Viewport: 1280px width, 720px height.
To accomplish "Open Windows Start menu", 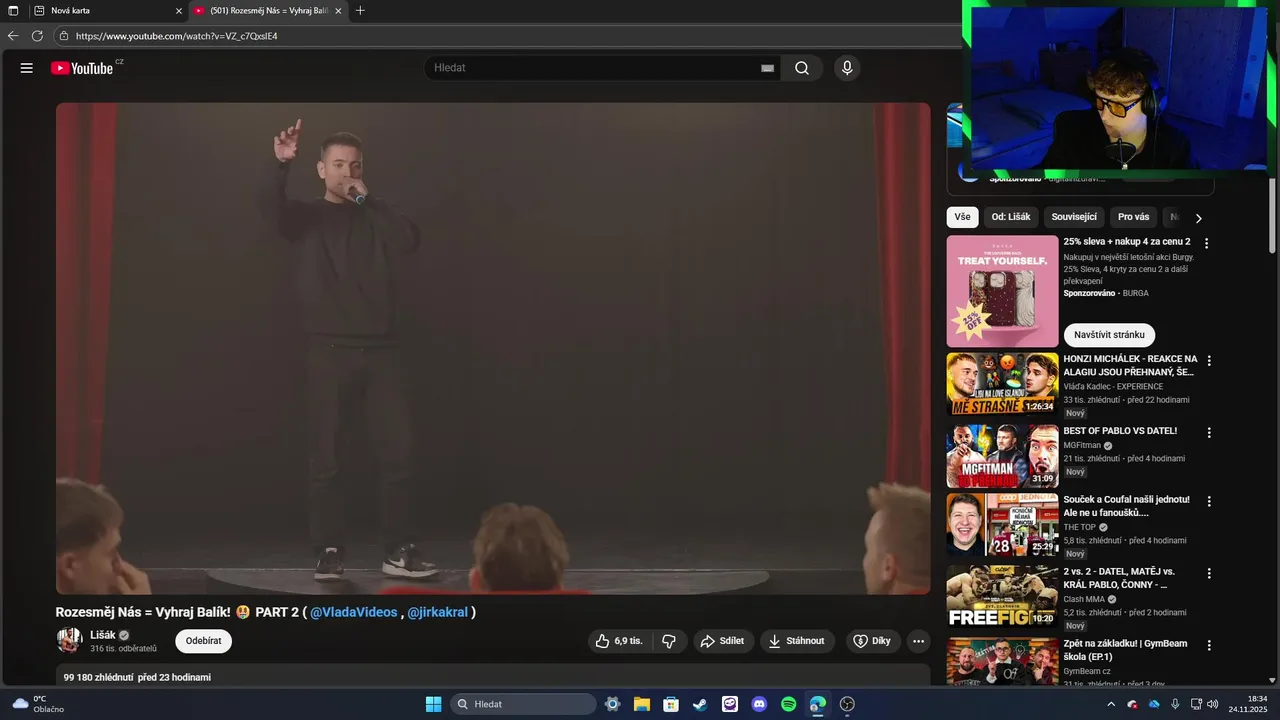I will tap(433, 704).
